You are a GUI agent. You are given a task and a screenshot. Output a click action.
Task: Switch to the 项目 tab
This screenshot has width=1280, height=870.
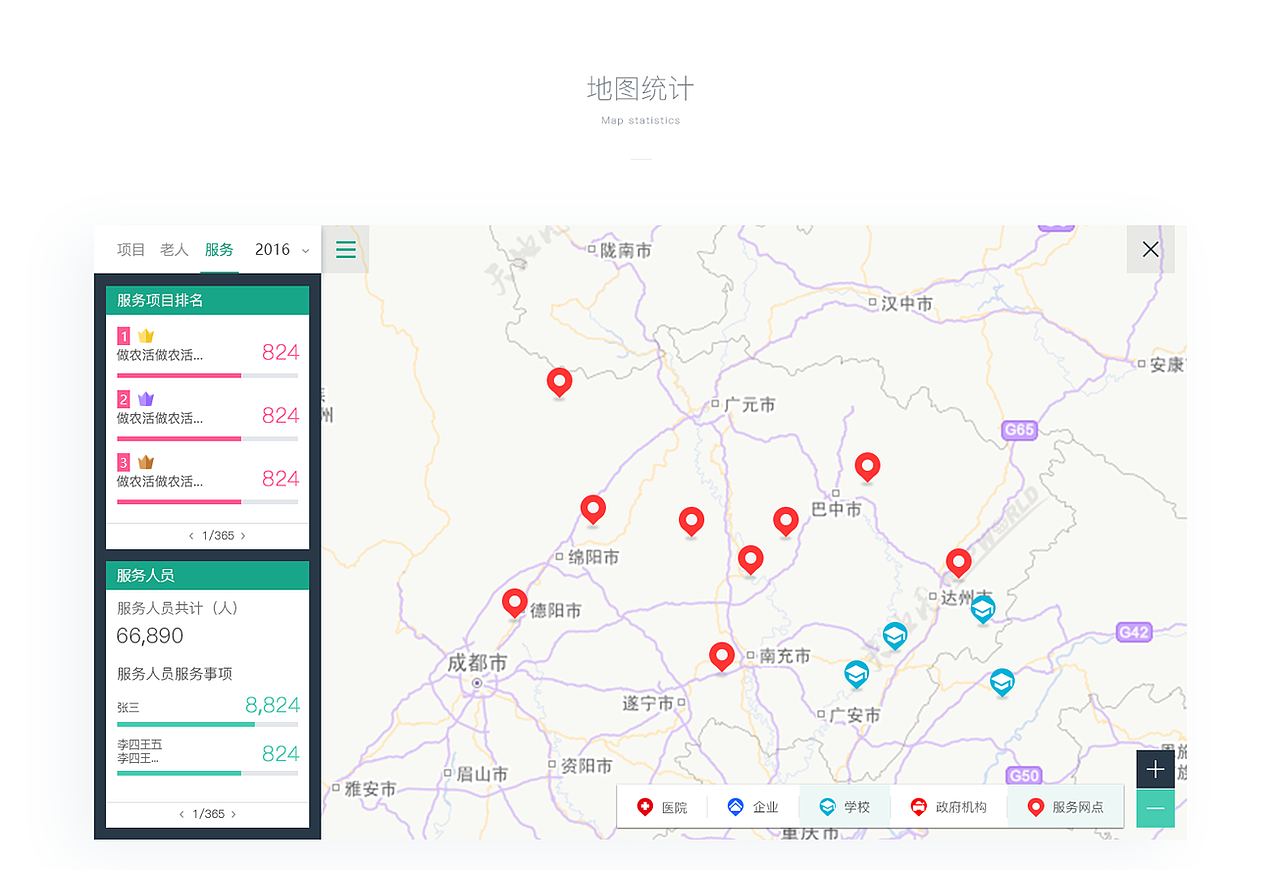[x=130, y=249]
